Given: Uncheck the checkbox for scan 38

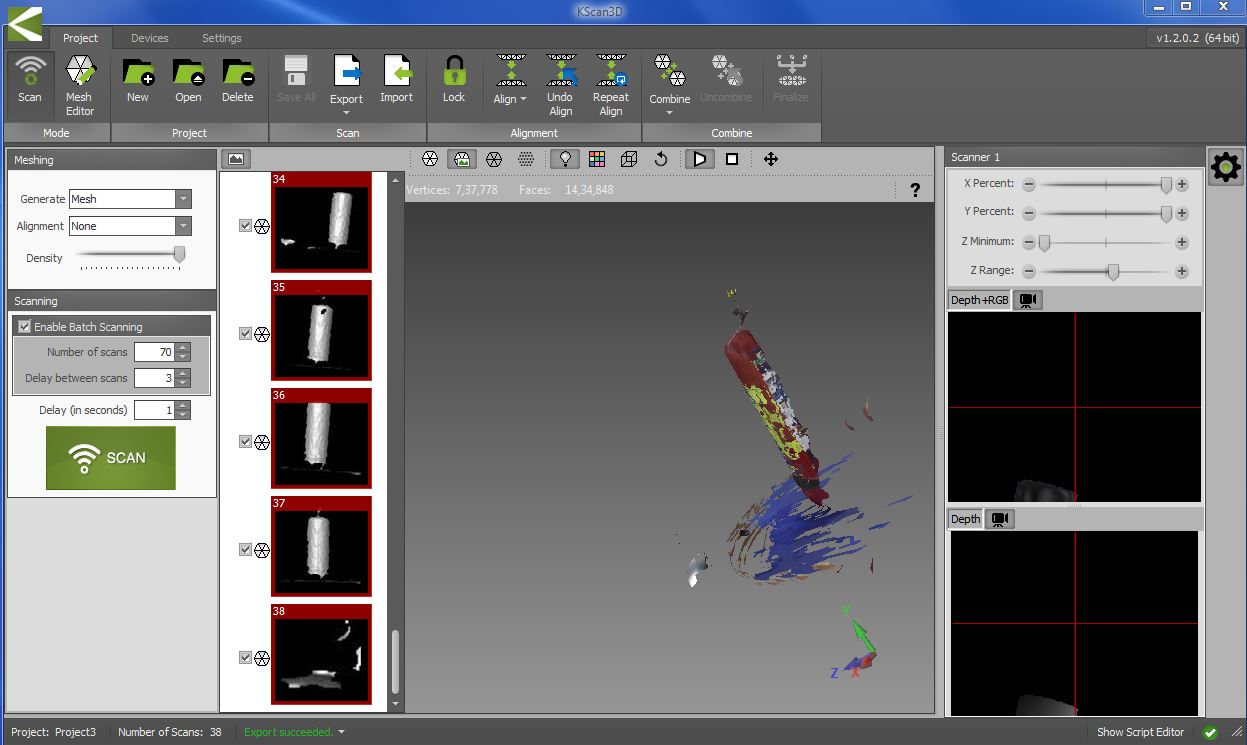Looking at the screenshot, I should [x=246, y=658].
